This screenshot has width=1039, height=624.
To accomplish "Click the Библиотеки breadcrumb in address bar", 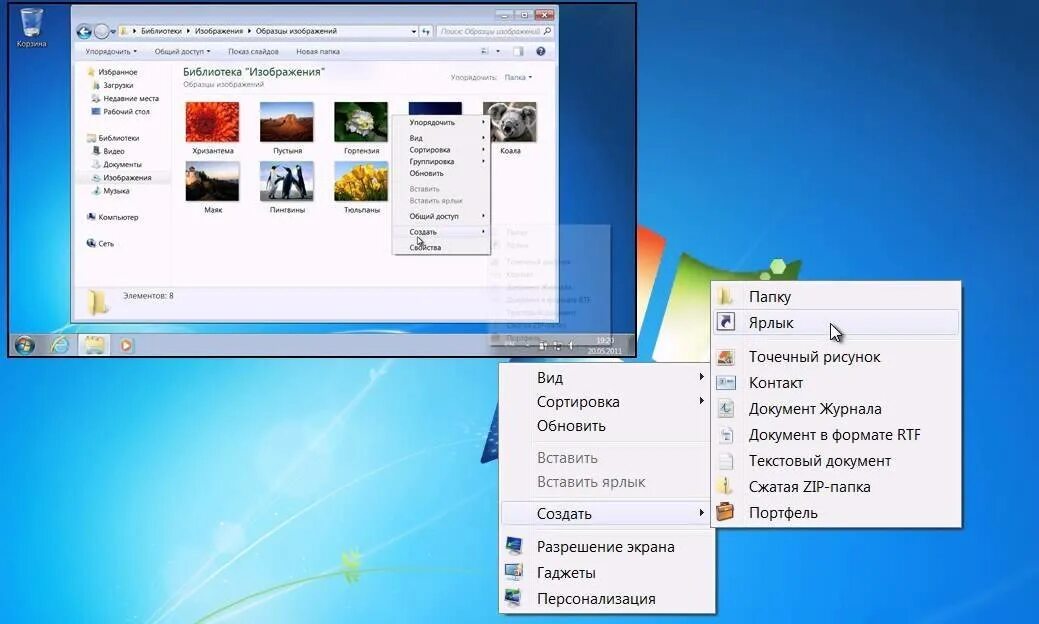I will point(161,31).
